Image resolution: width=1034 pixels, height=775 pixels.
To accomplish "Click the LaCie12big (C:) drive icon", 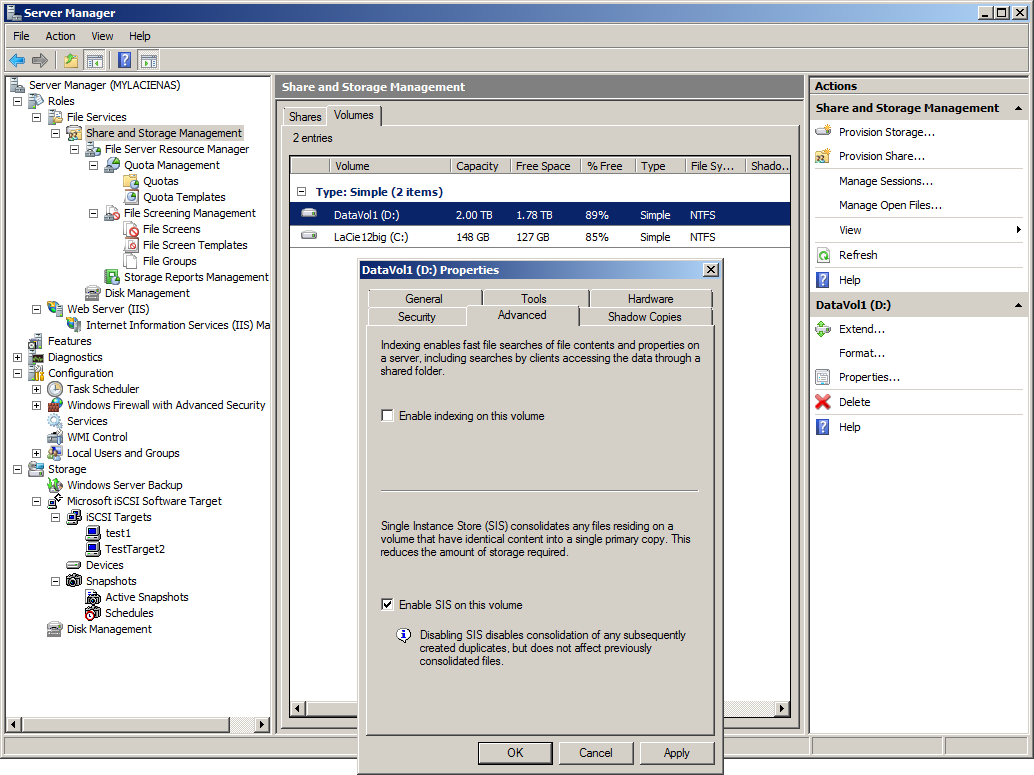I will 309,235.
